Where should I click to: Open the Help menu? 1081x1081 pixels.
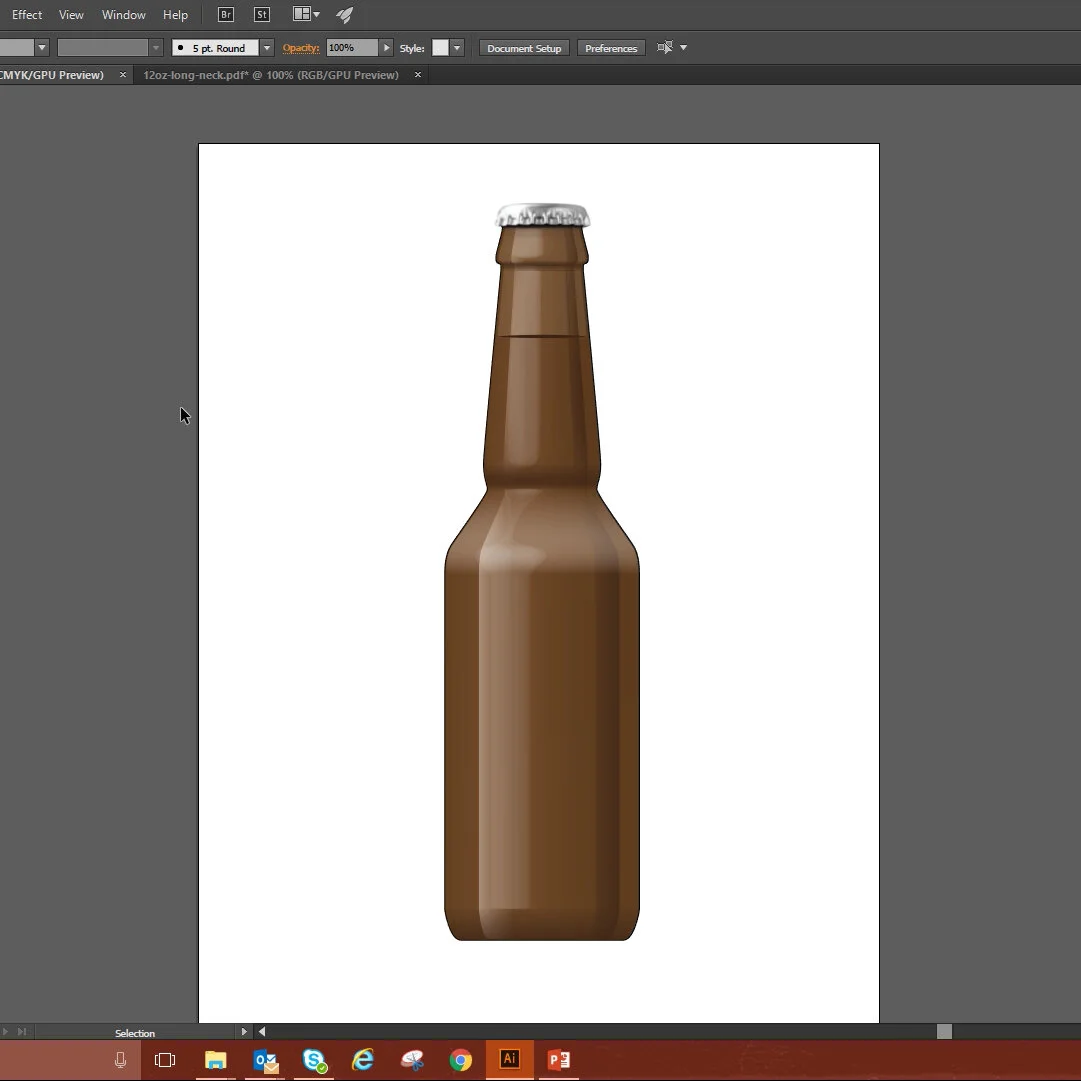[175, 14]
